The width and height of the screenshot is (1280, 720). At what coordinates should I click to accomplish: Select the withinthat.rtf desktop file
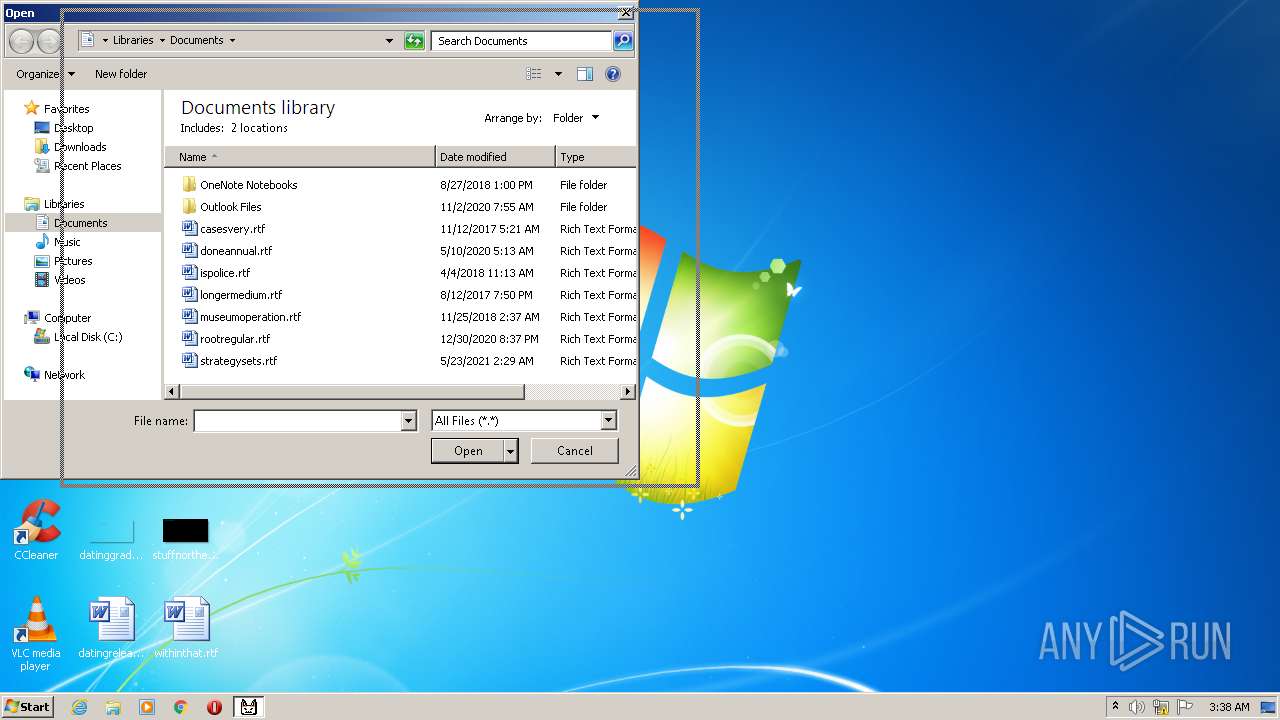(186, 628)
